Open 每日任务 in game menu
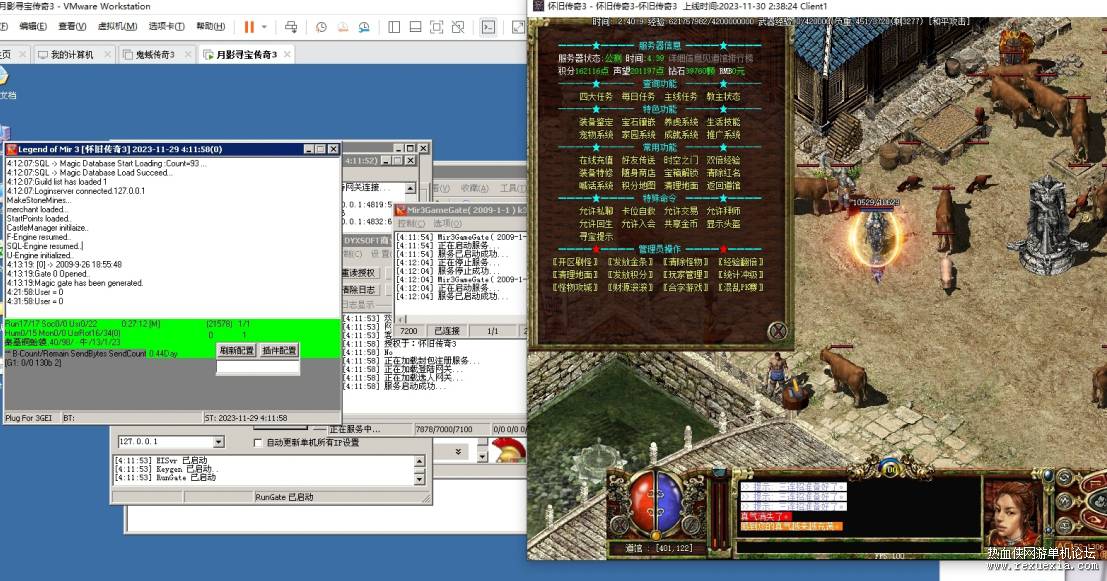 pyautogui.click(x=638, y=97)
